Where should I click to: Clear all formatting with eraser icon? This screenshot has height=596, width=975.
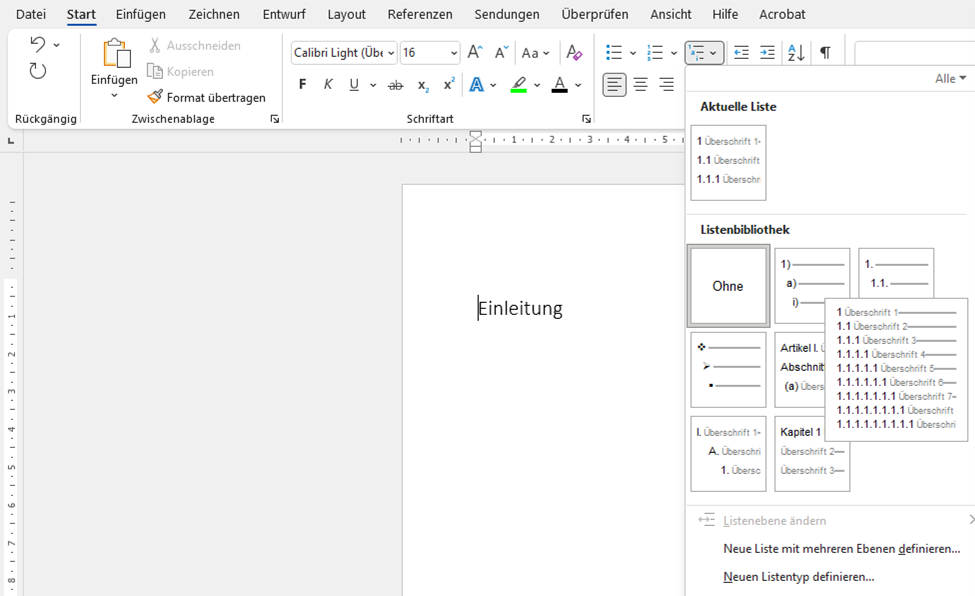[x=574, y=53]
